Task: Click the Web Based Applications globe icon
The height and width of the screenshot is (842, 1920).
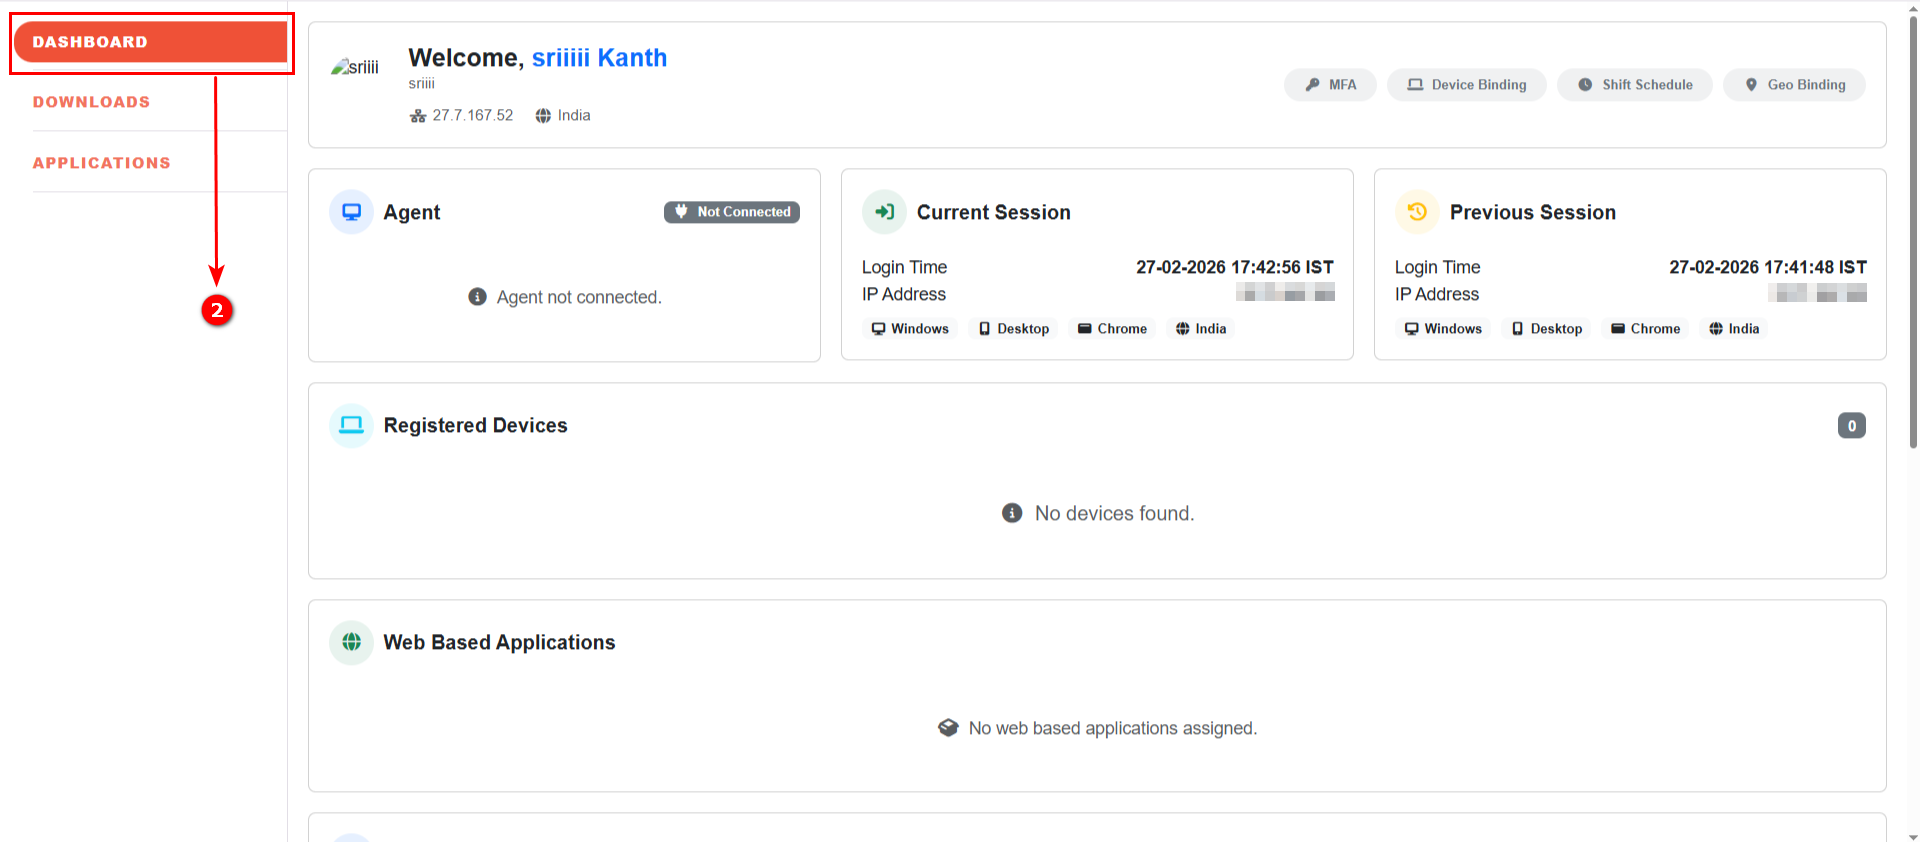Action: [x=351, y=642]
